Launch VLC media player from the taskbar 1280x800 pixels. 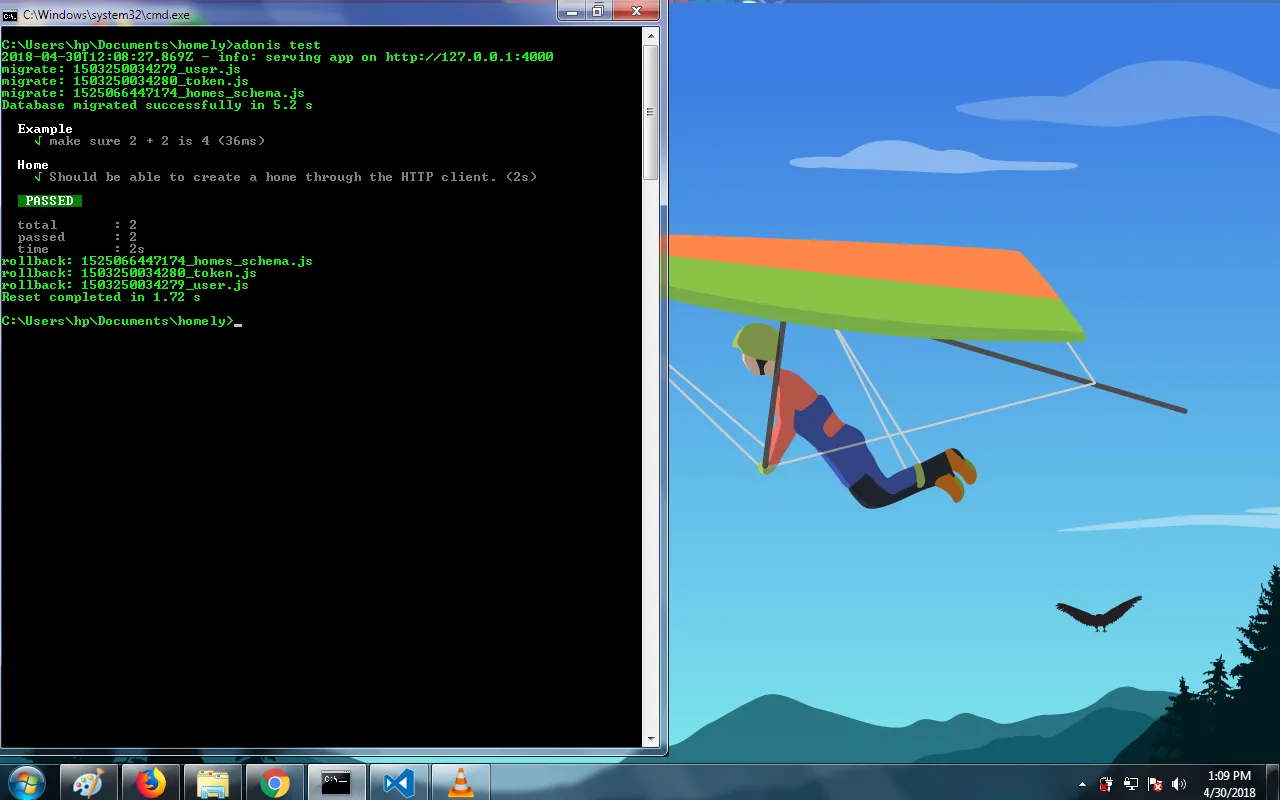tap(461, 783)
